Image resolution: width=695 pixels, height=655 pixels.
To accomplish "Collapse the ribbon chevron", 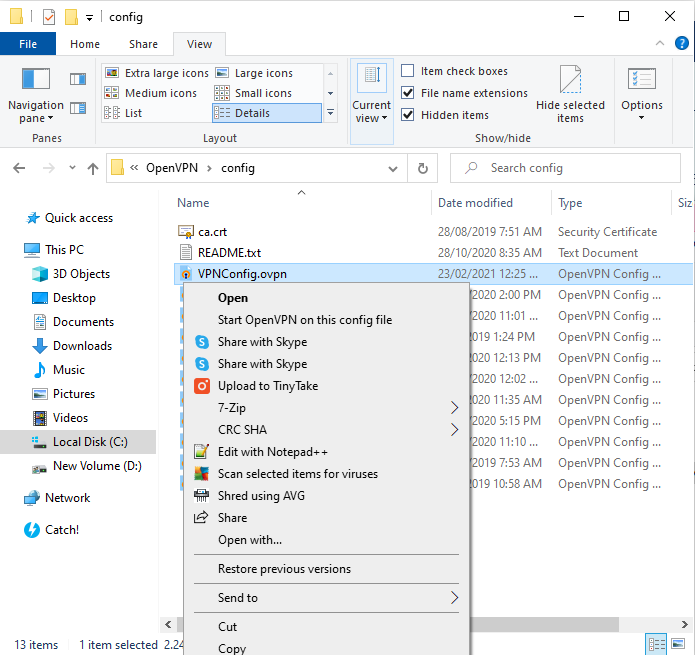I will 660,43.
